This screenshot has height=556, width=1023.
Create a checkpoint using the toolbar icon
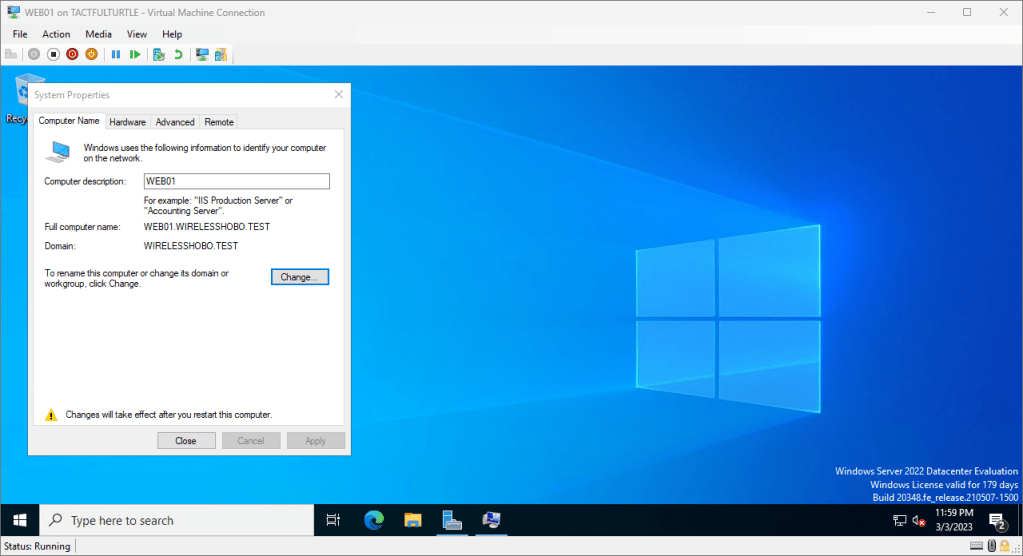158,54
